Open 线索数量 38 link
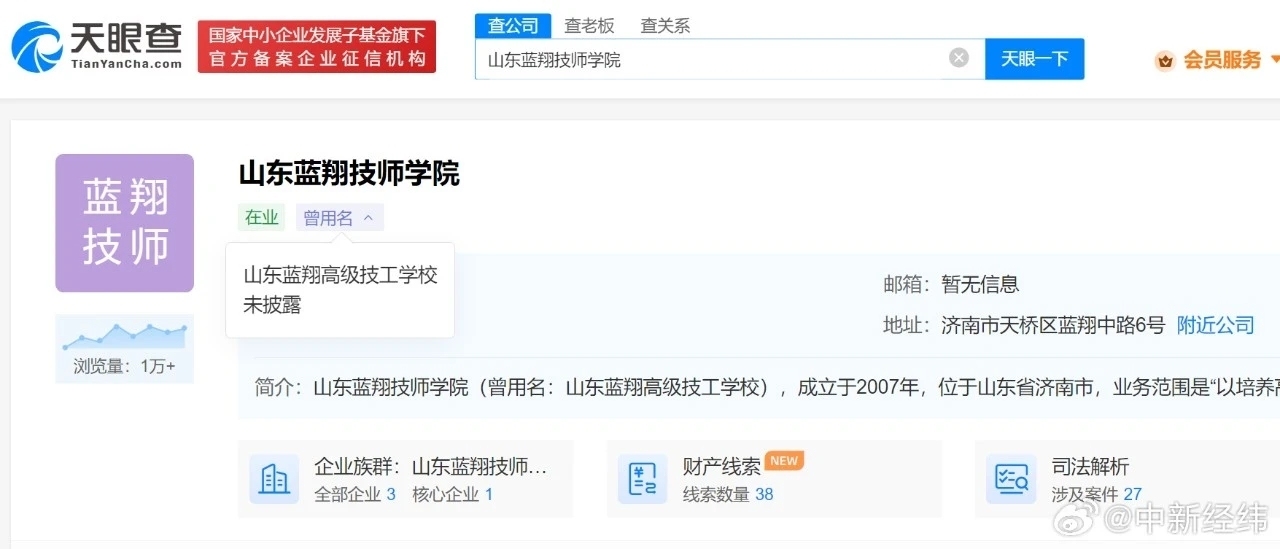This screenshot has height=549, width=1280. (728, 494)
